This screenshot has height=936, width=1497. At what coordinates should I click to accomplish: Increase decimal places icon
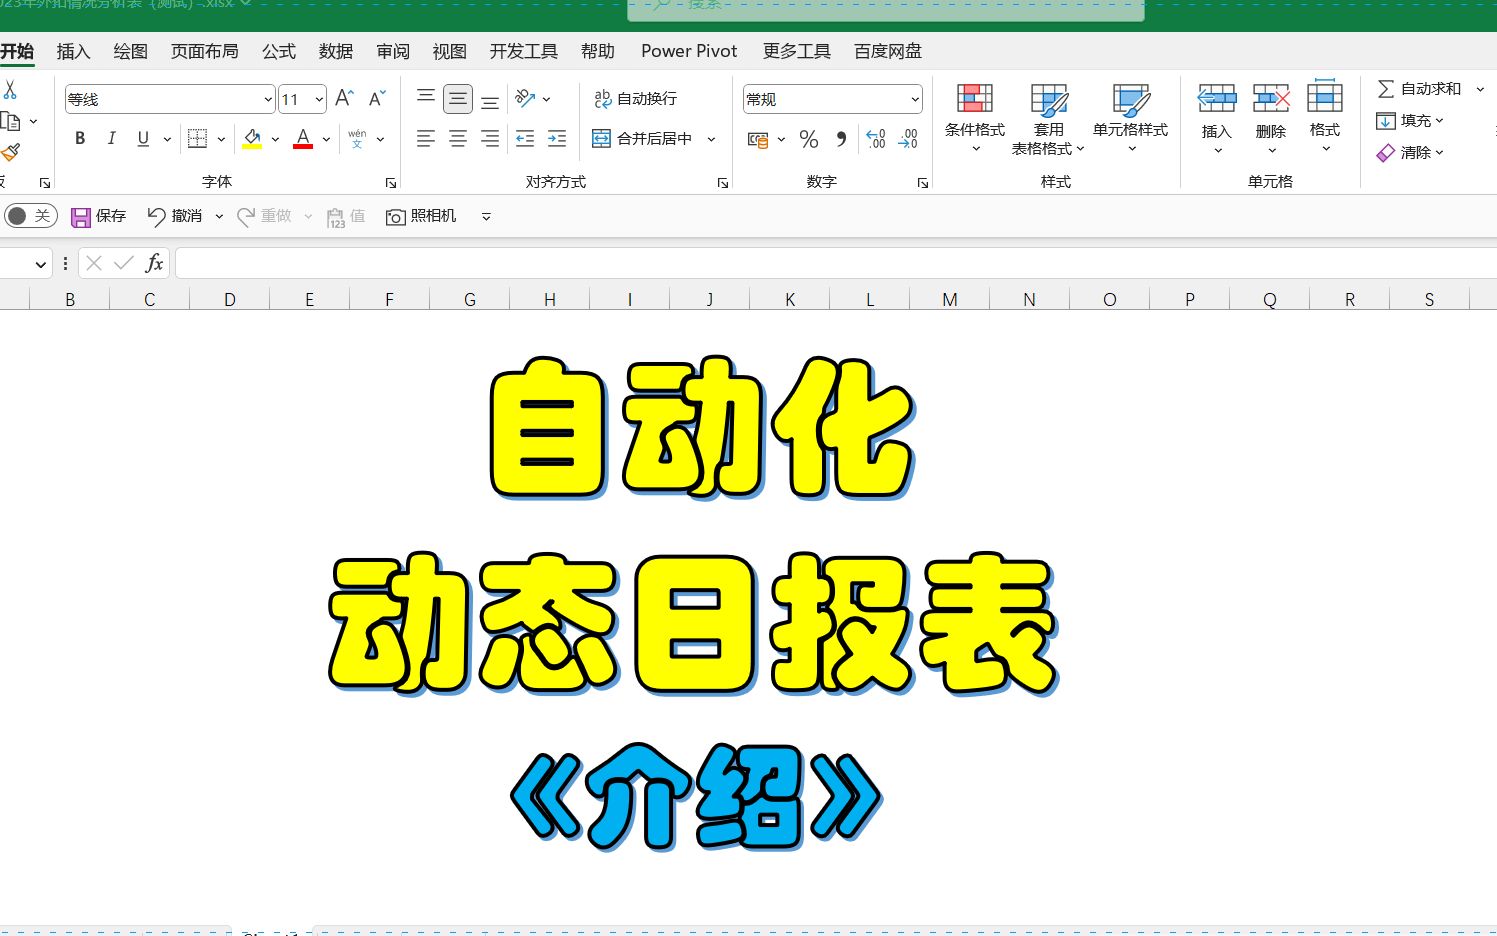tap(876, 140)
